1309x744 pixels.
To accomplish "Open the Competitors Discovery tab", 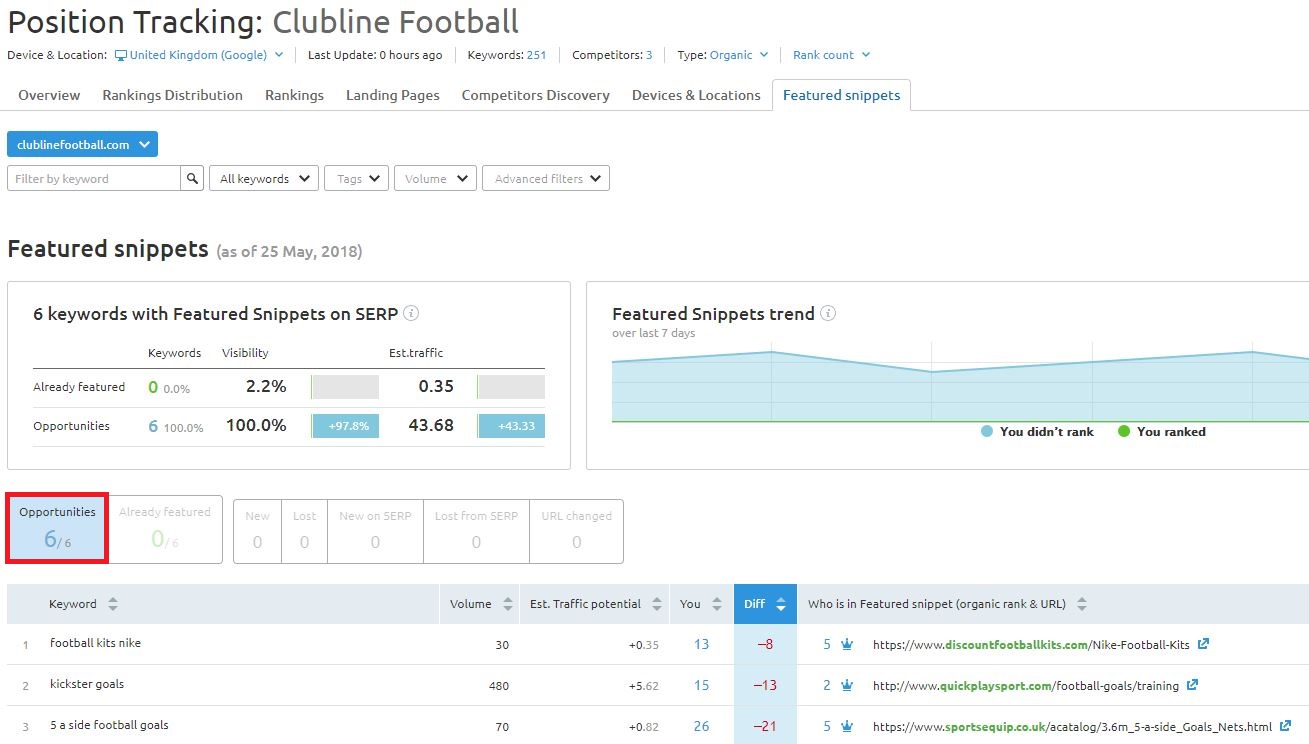I will pos(535,95).
